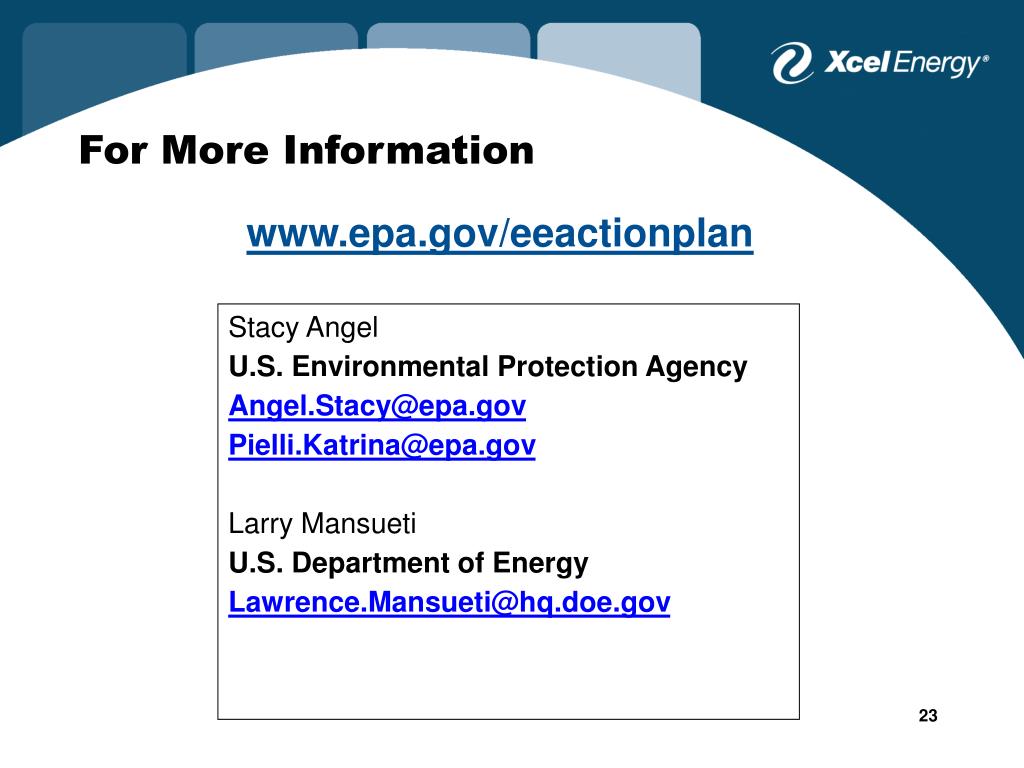This screenshot has height=768, width=1024.
Task: Click the word Energy in the logo
Action: pyautogui.click(x=936, y=65)
